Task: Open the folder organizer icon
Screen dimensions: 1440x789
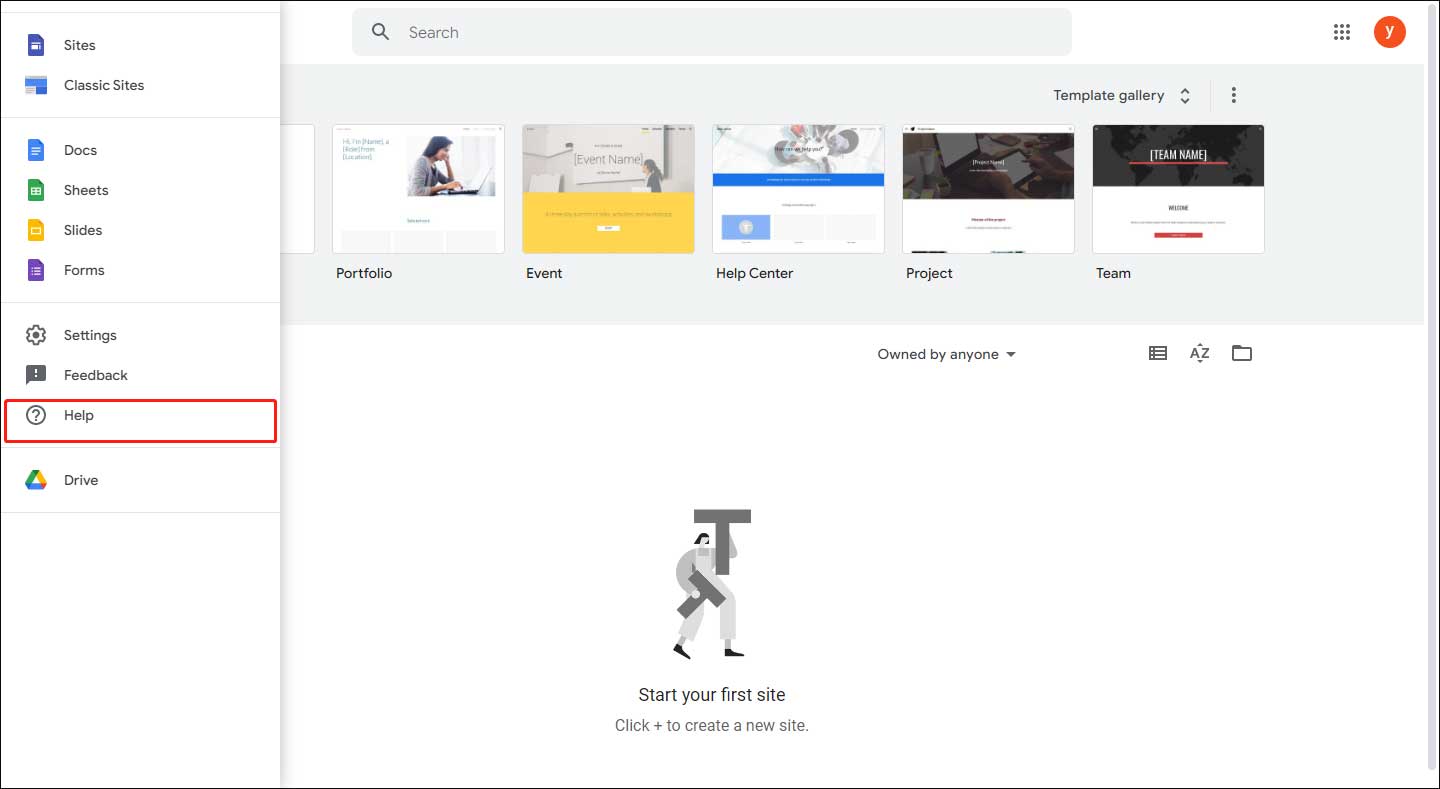Action: tap(1242, 353)
